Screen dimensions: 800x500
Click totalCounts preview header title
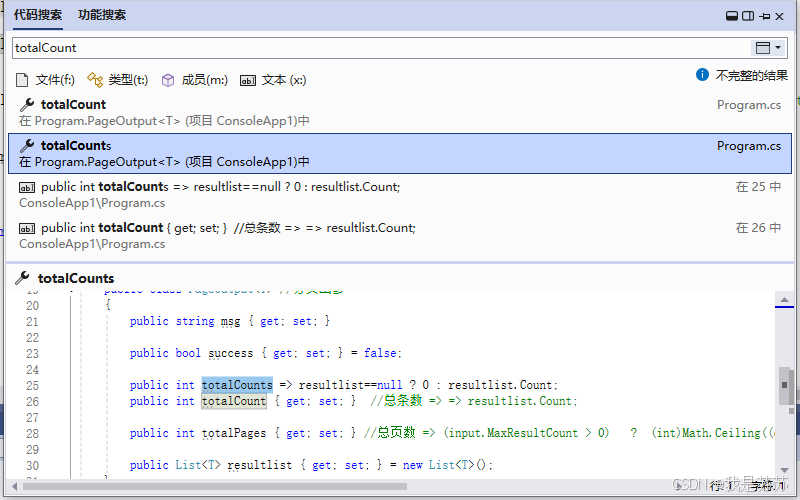point(76,279)
